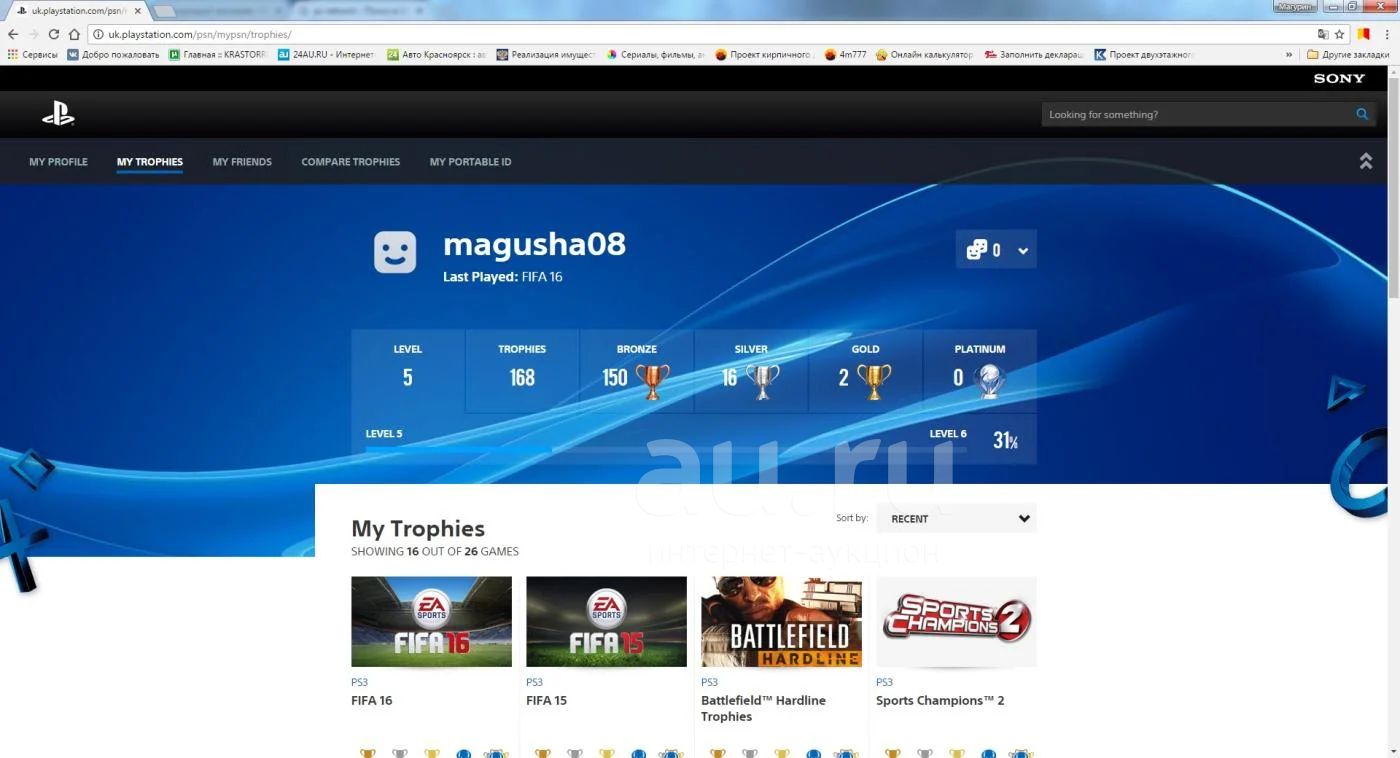The height and width of the screenshot is (758, 1400).
Task: Click the browser forward arrow
Action: point(33,34)
